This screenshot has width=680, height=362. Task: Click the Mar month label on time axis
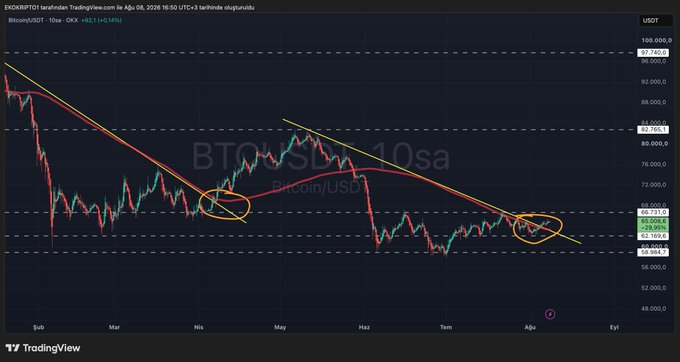[x=114, y=327]
